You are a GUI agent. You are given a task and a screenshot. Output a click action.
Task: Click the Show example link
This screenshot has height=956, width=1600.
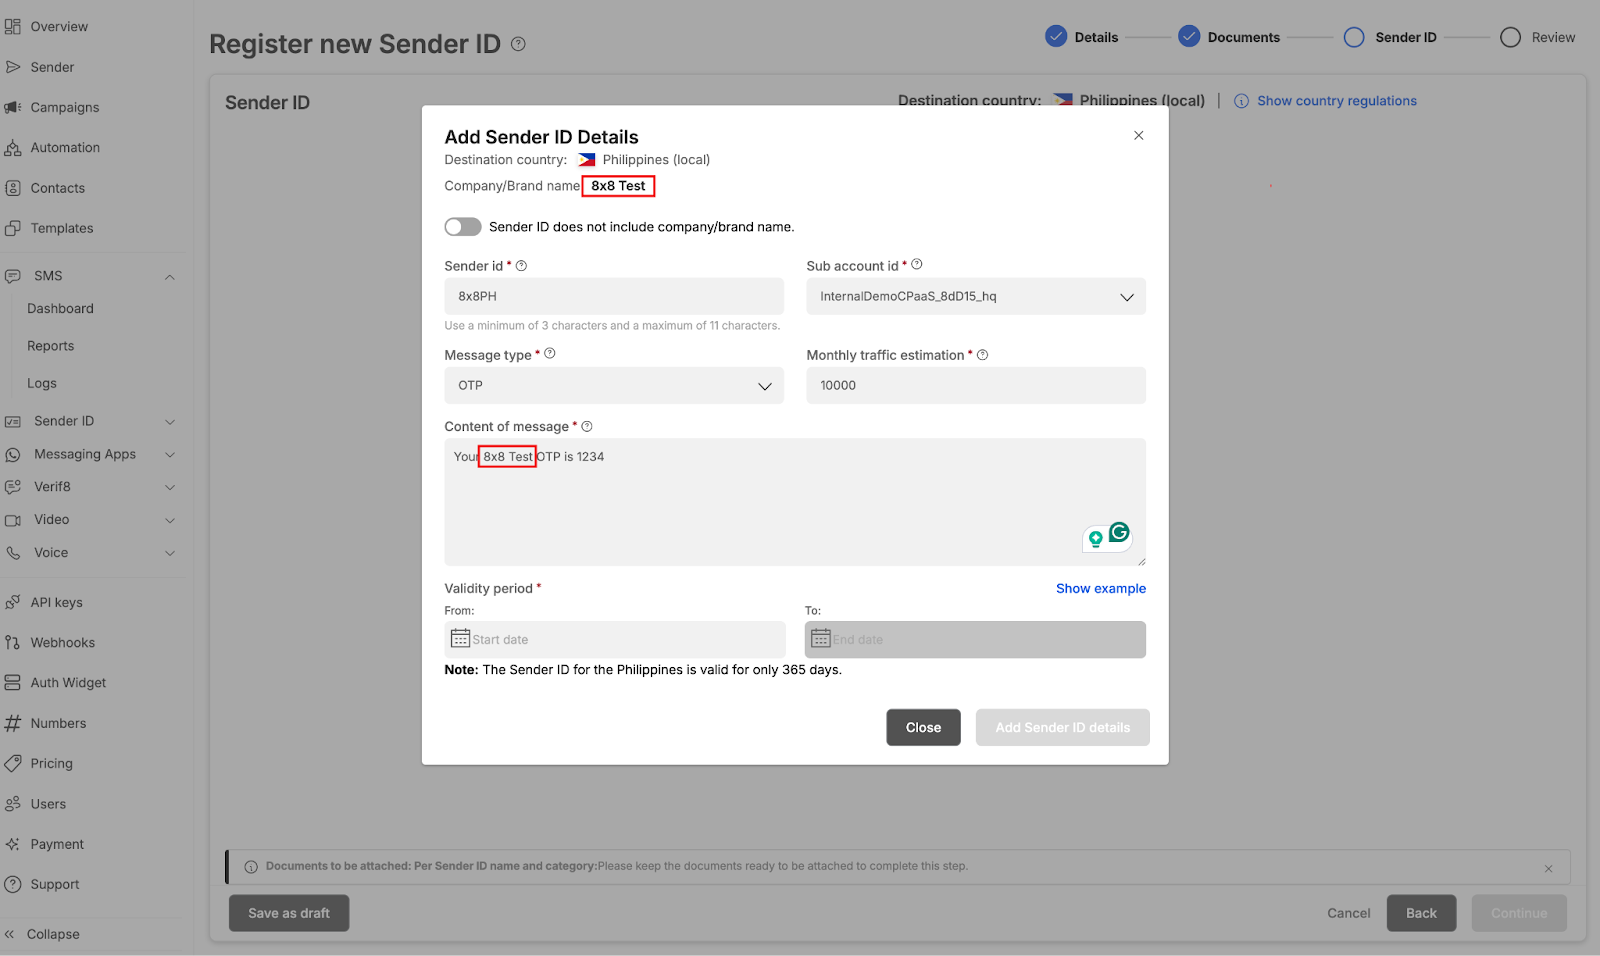pyautogui.click(x=1100, y=589)
